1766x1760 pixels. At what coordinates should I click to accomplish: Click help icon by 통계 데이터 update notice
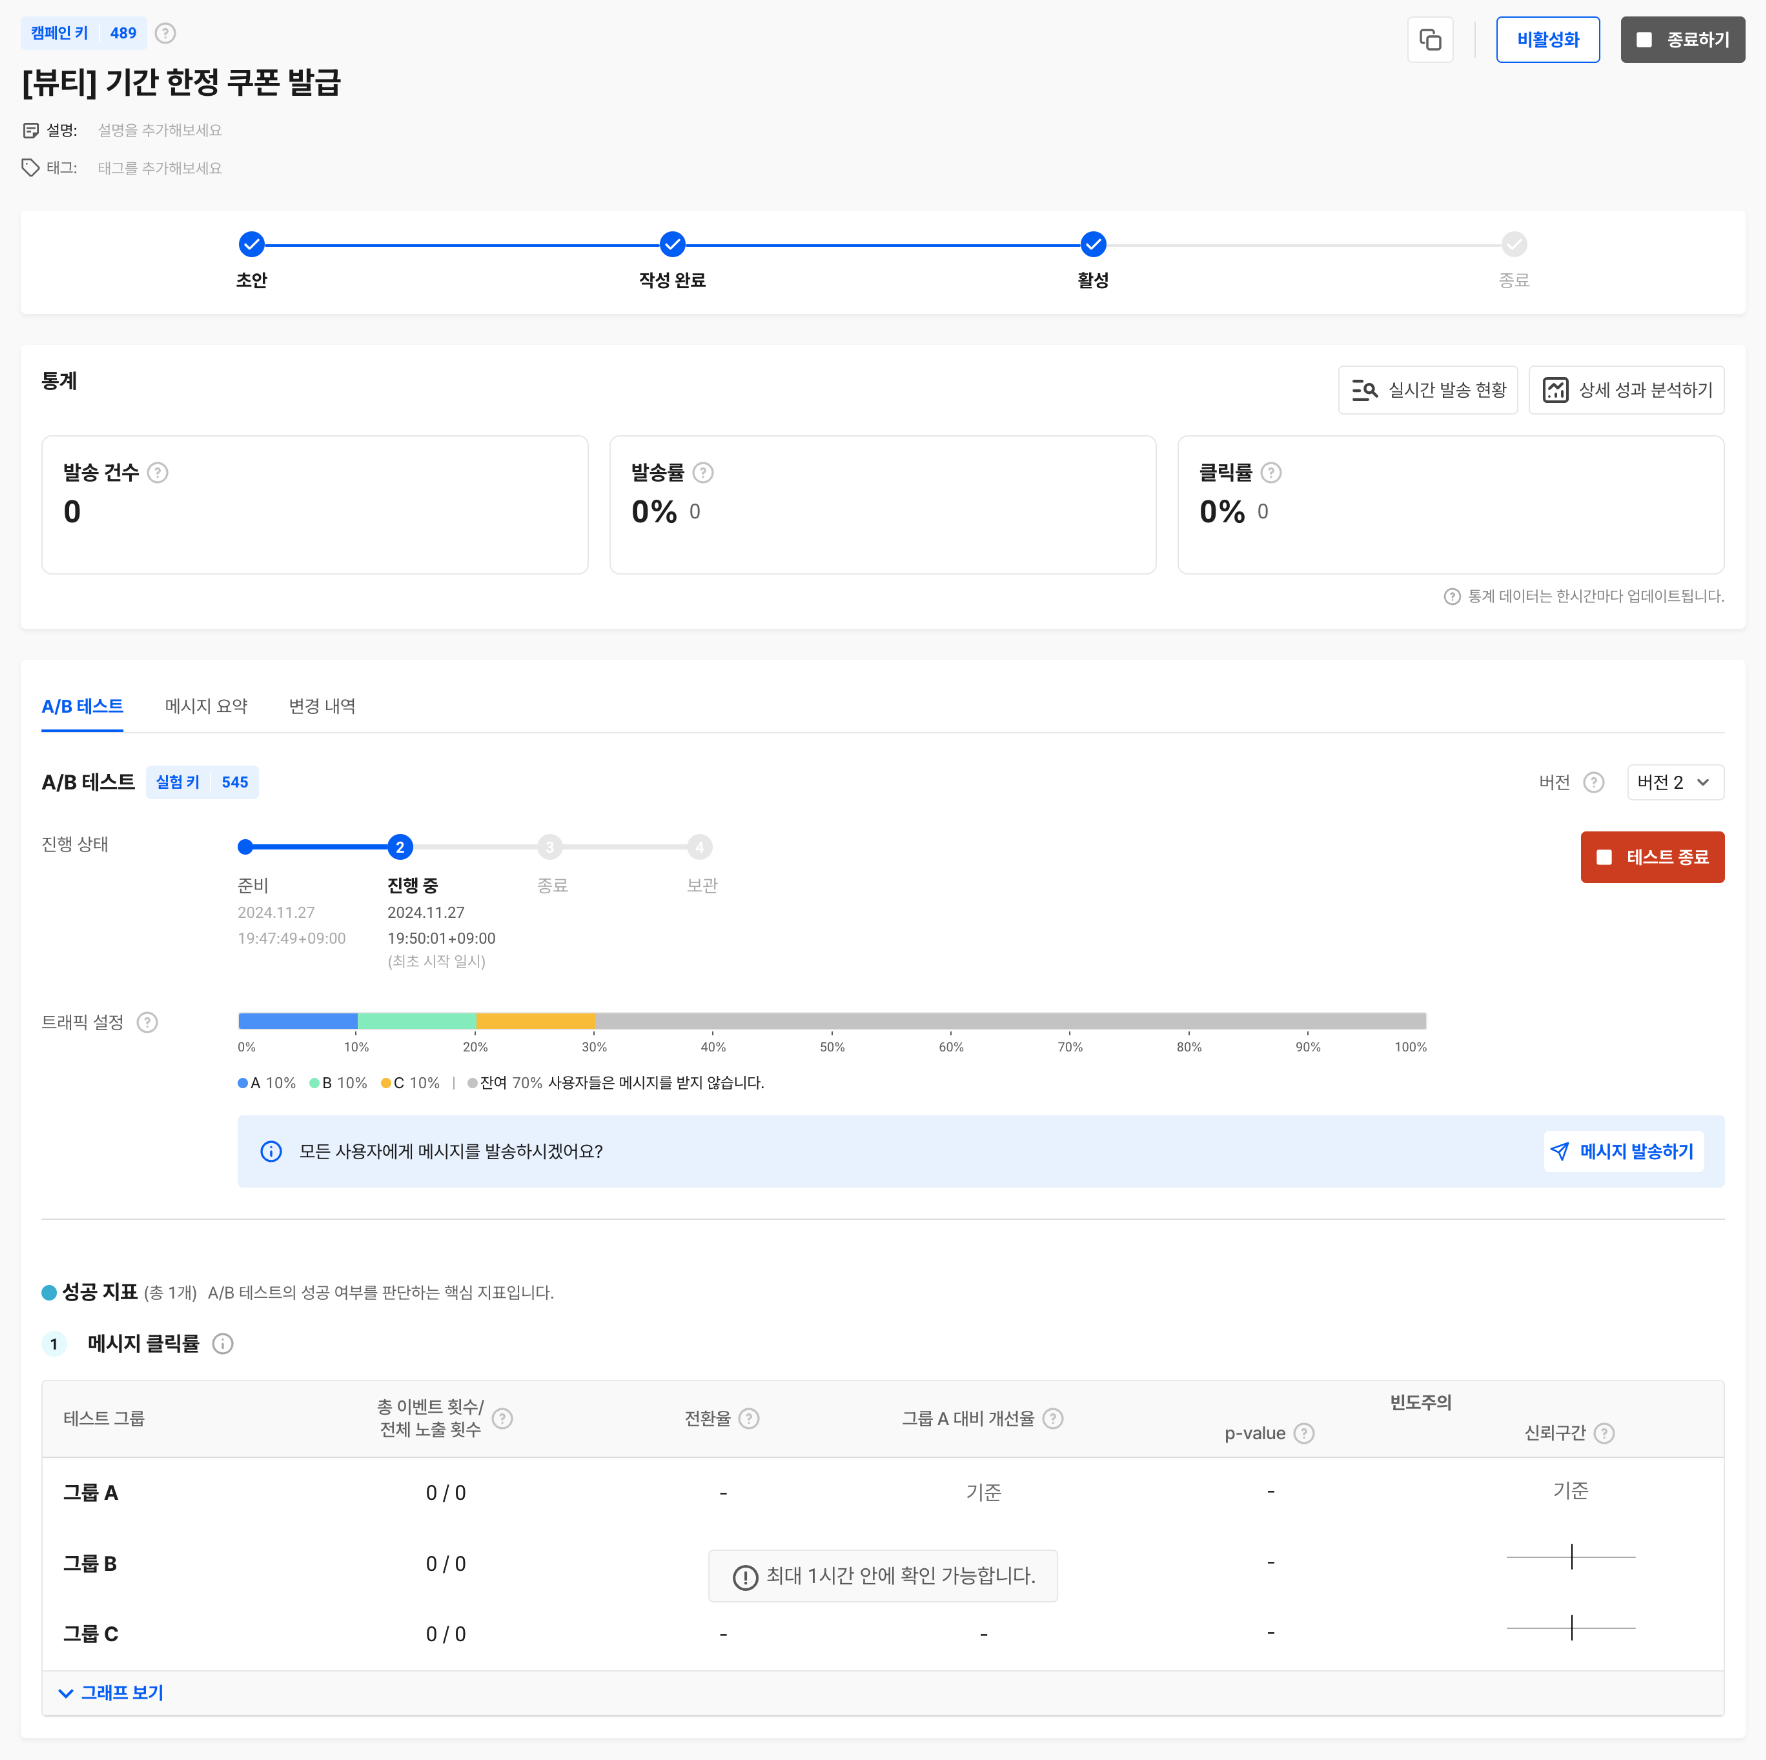pyautogui.click(x=1452, y=597)
